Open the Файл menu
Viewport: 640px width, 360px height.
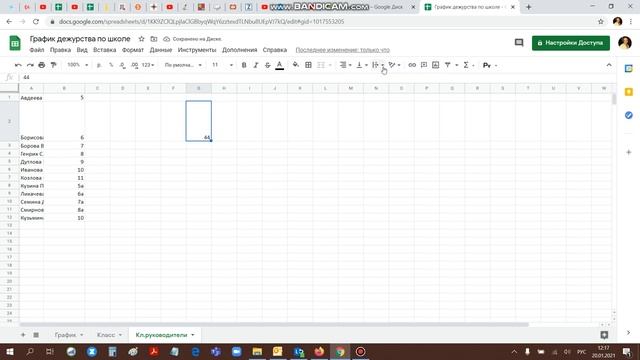click(x=37, y=50)
